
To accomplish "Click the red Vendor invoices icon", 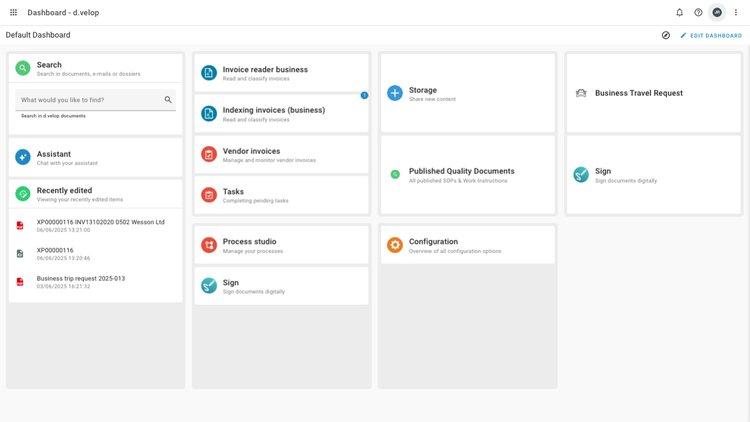I will 209,155.
